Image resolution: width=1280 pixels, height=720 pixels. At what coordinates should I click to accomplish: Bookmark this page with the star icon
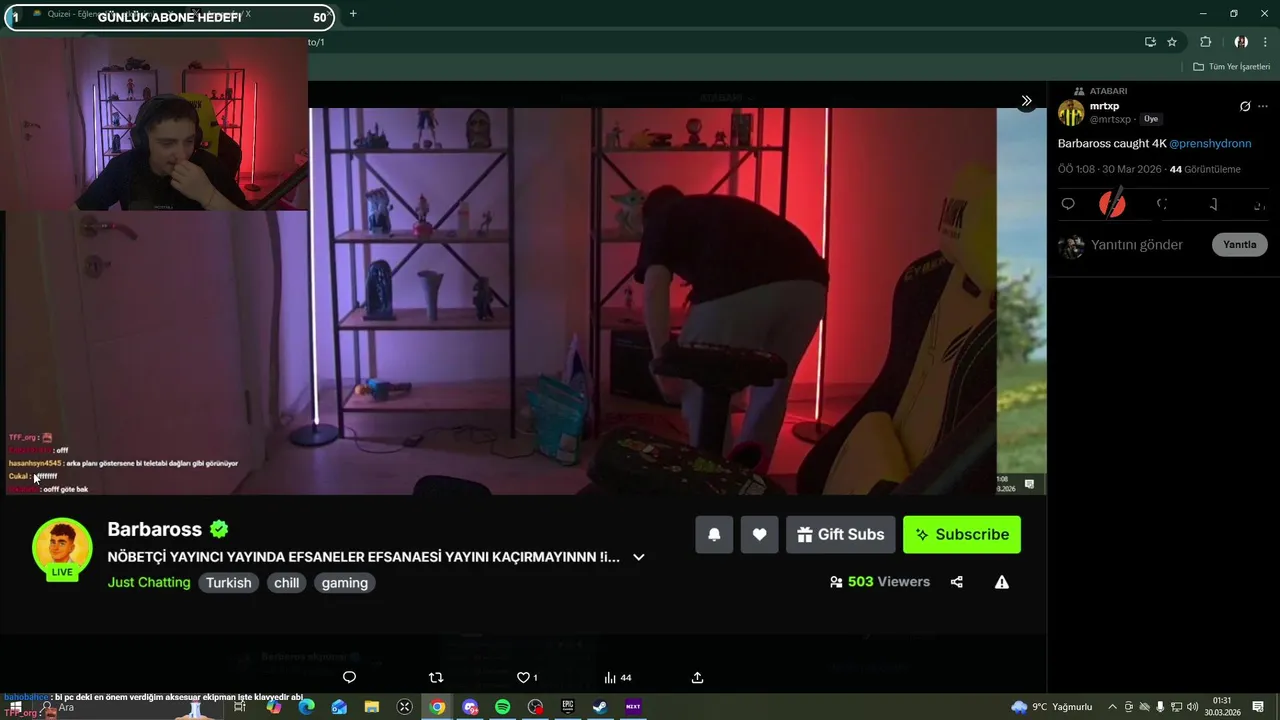click(1172, 42)
